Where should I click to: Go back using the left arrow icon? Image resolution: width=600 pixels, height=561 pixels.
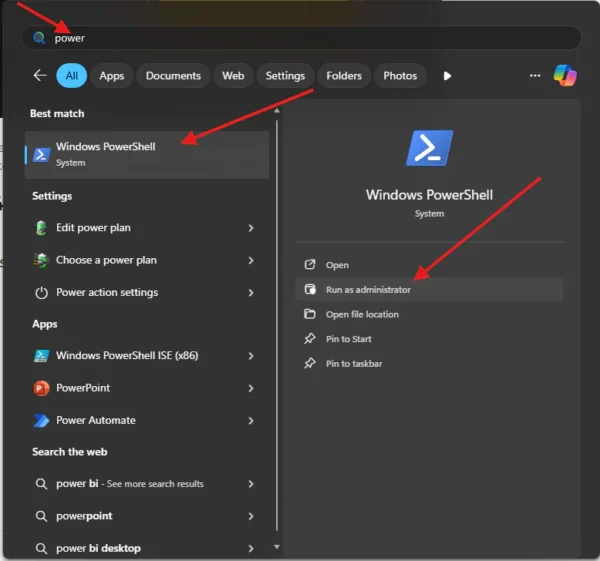coord(40,75)
